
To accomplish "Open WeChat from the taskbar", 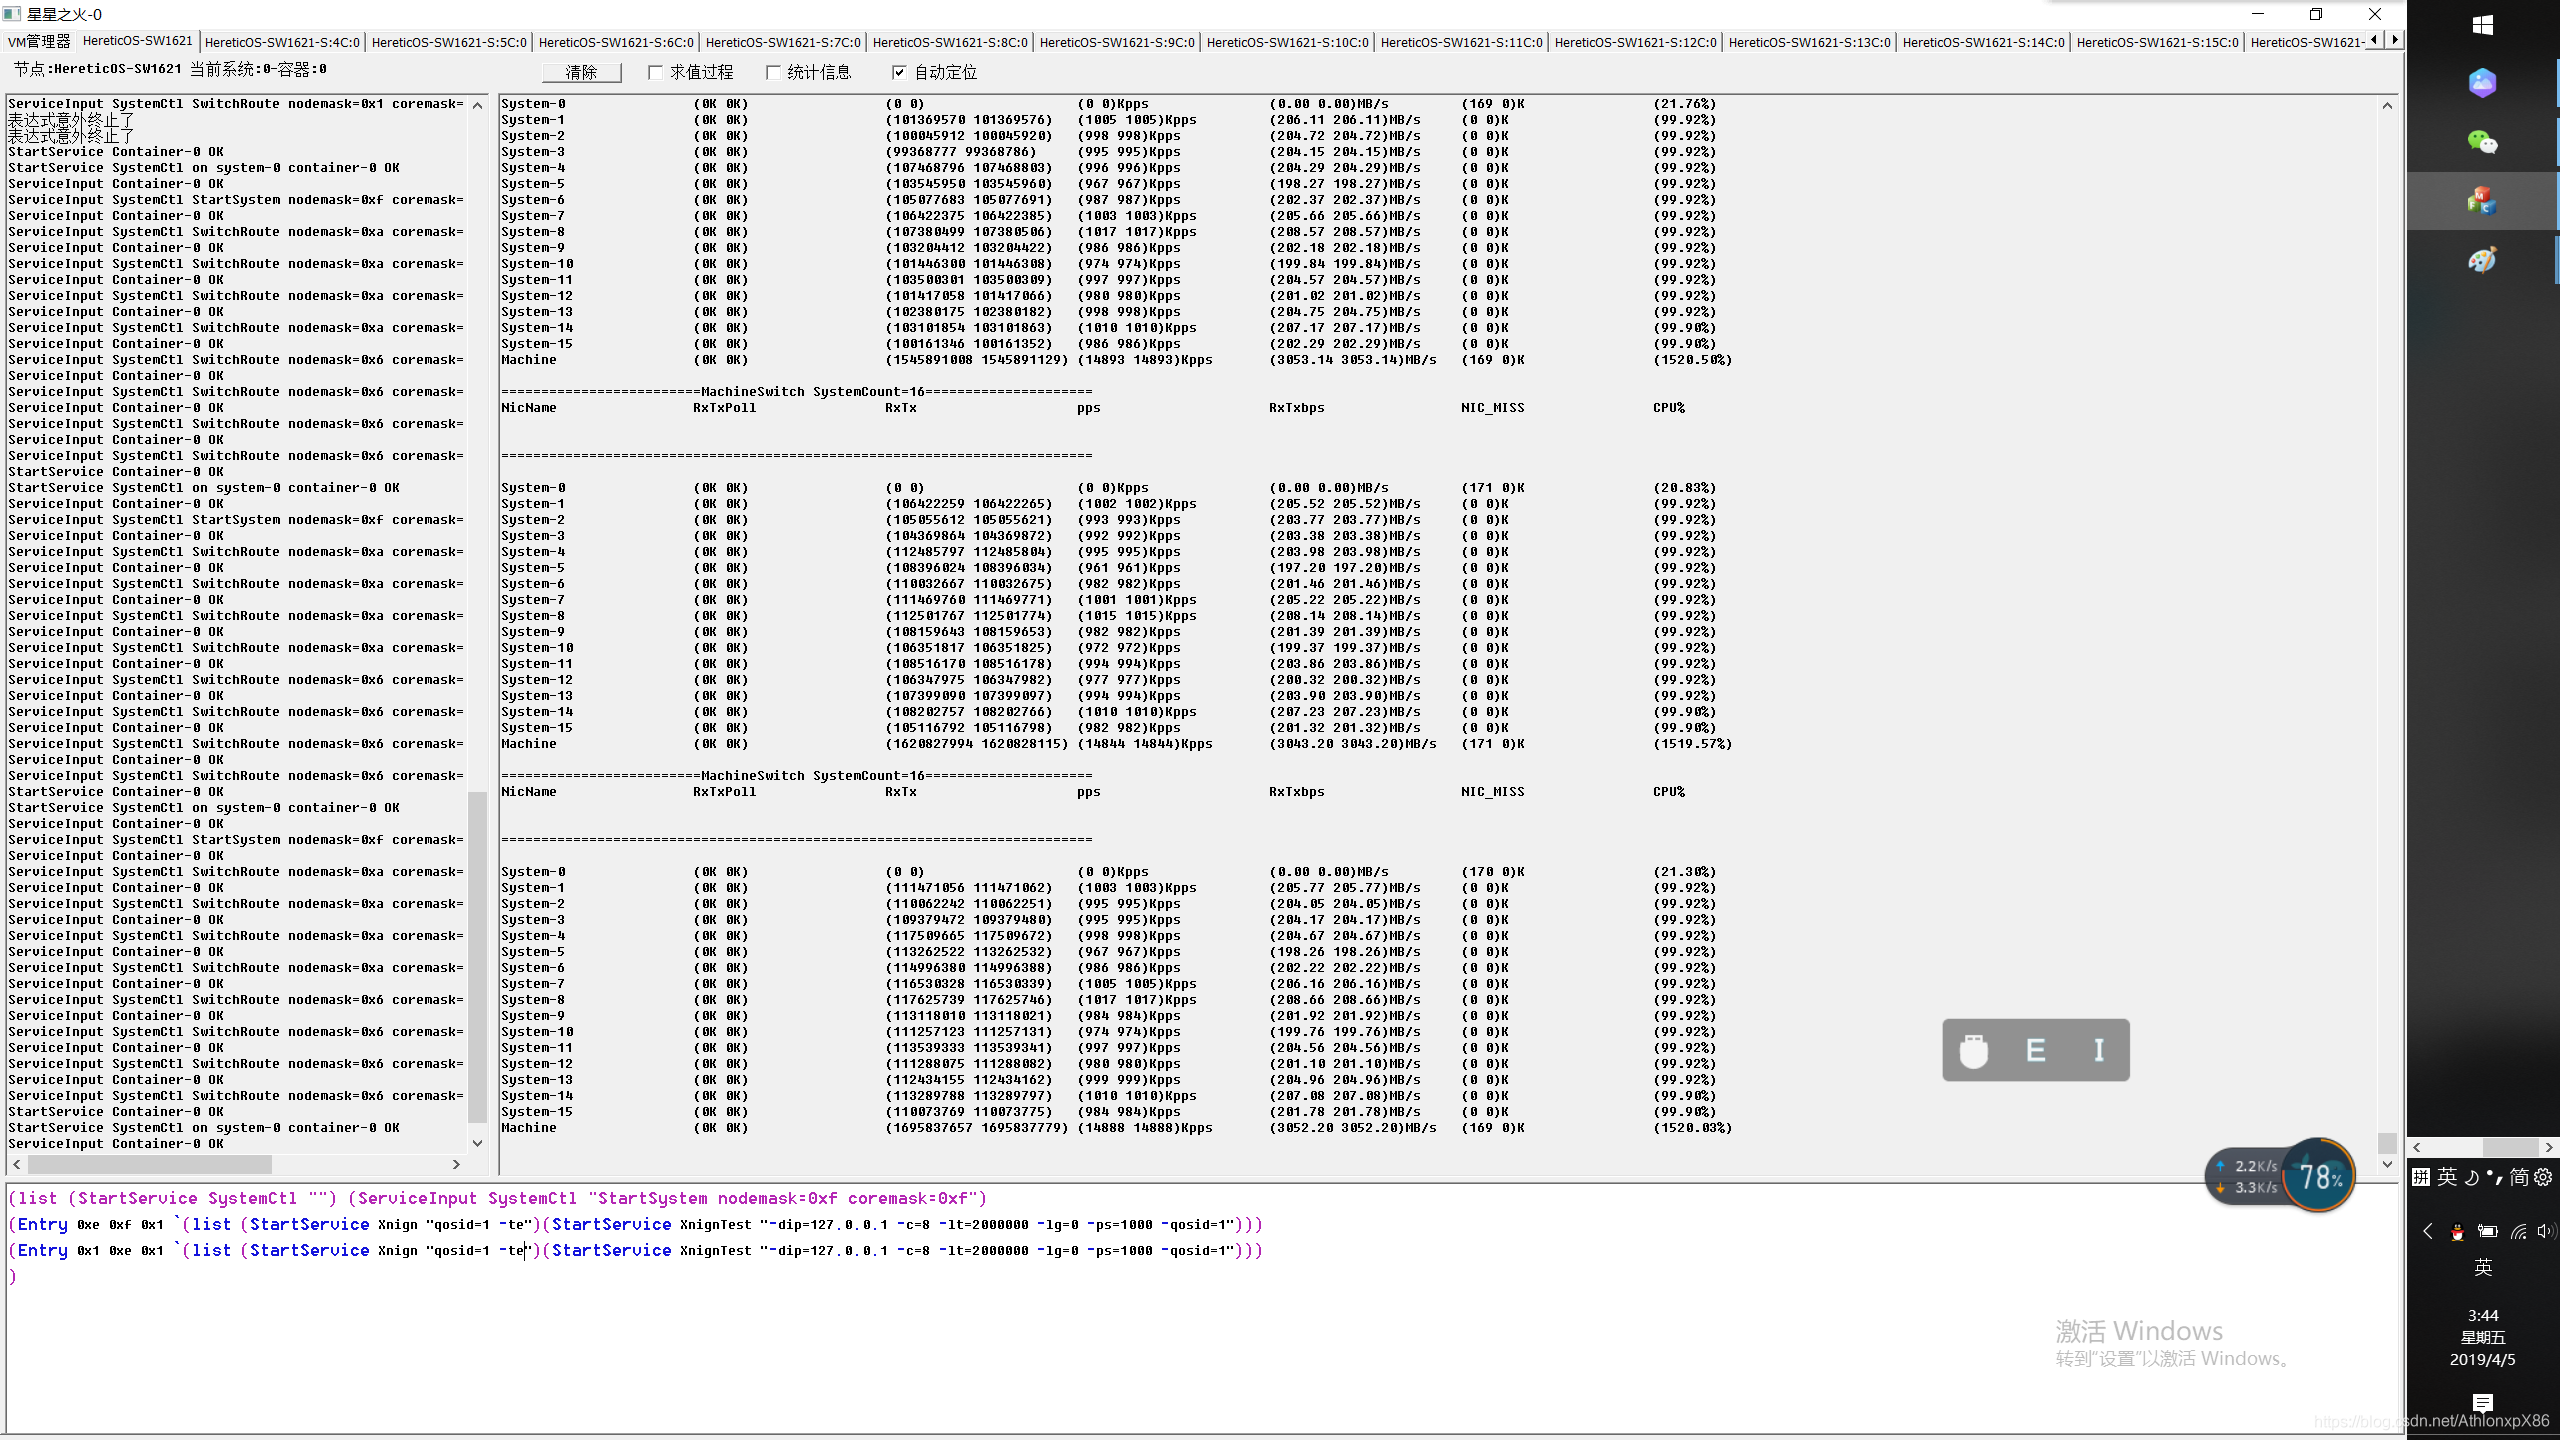I will tap(2482, 142).
